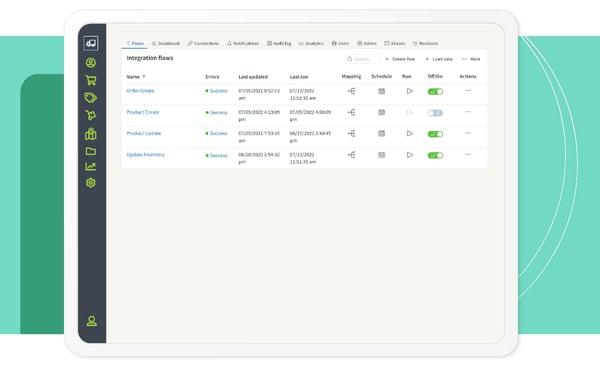This screenshot has width=600, height=386.
Task: View the Success status for Order Create
Action: pyautogui.click(x=216, y=91)
